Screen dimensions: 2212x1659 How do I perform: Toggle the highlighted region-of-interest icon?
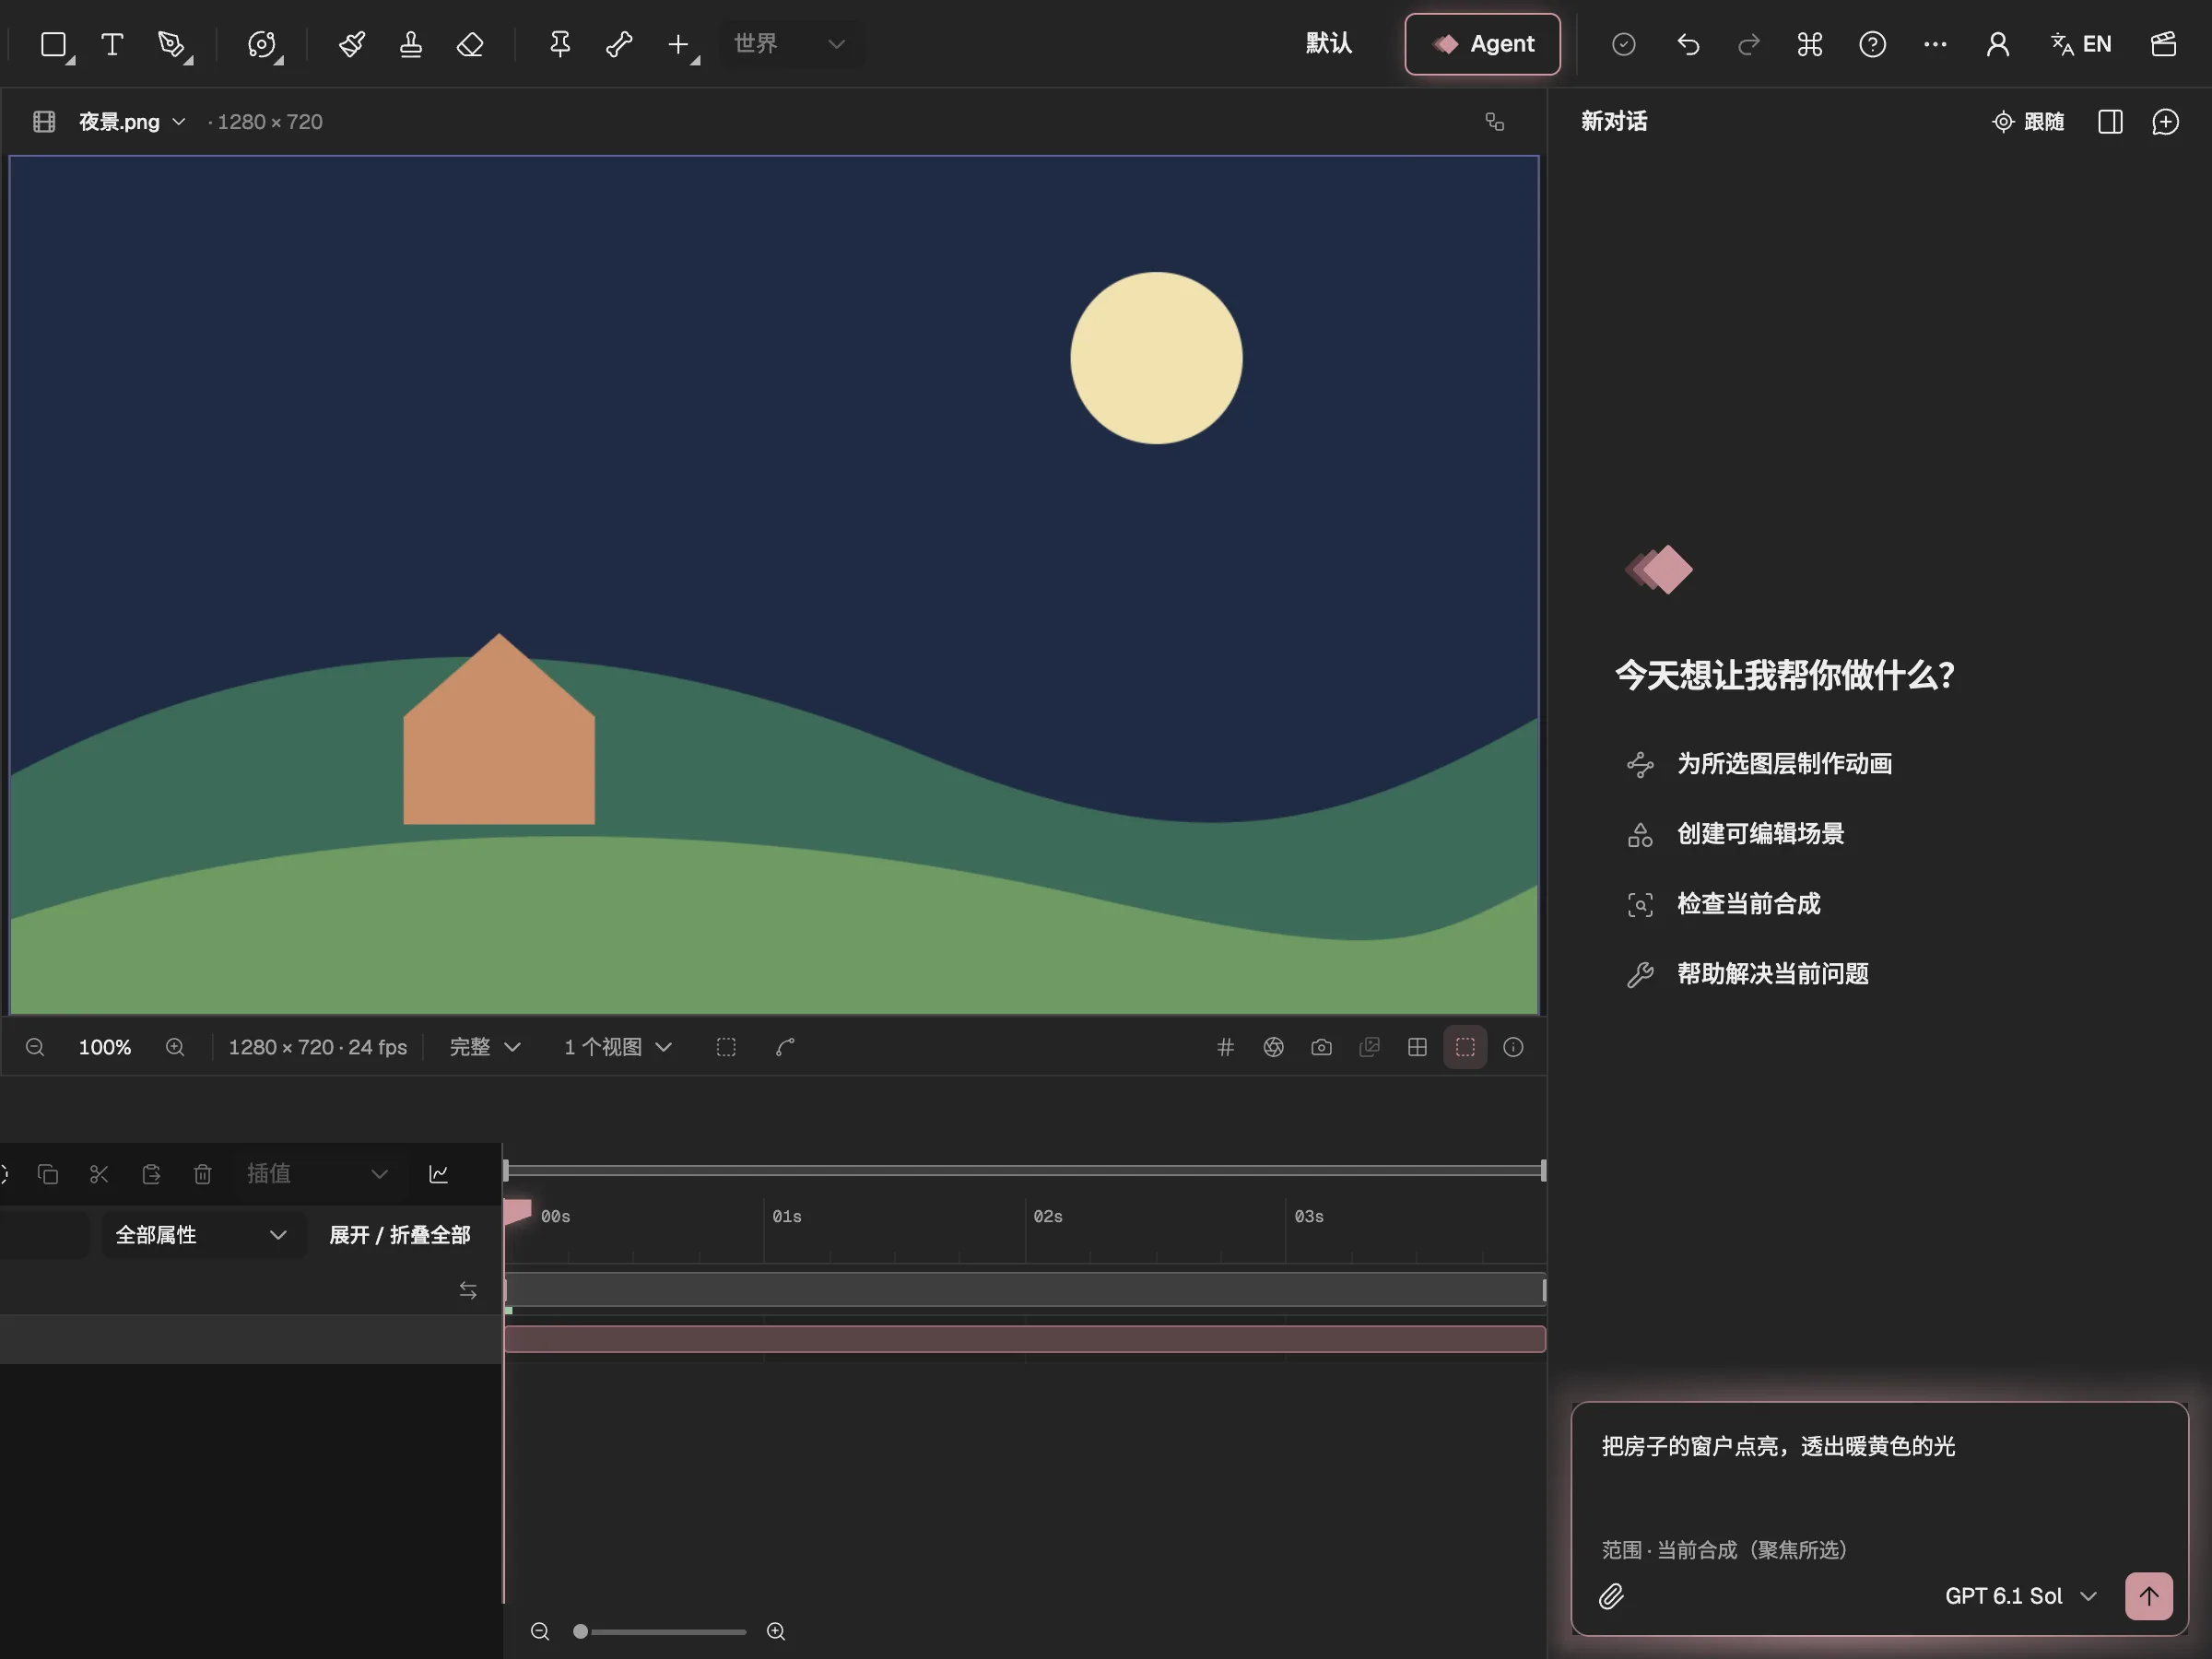(1465, 1047)
